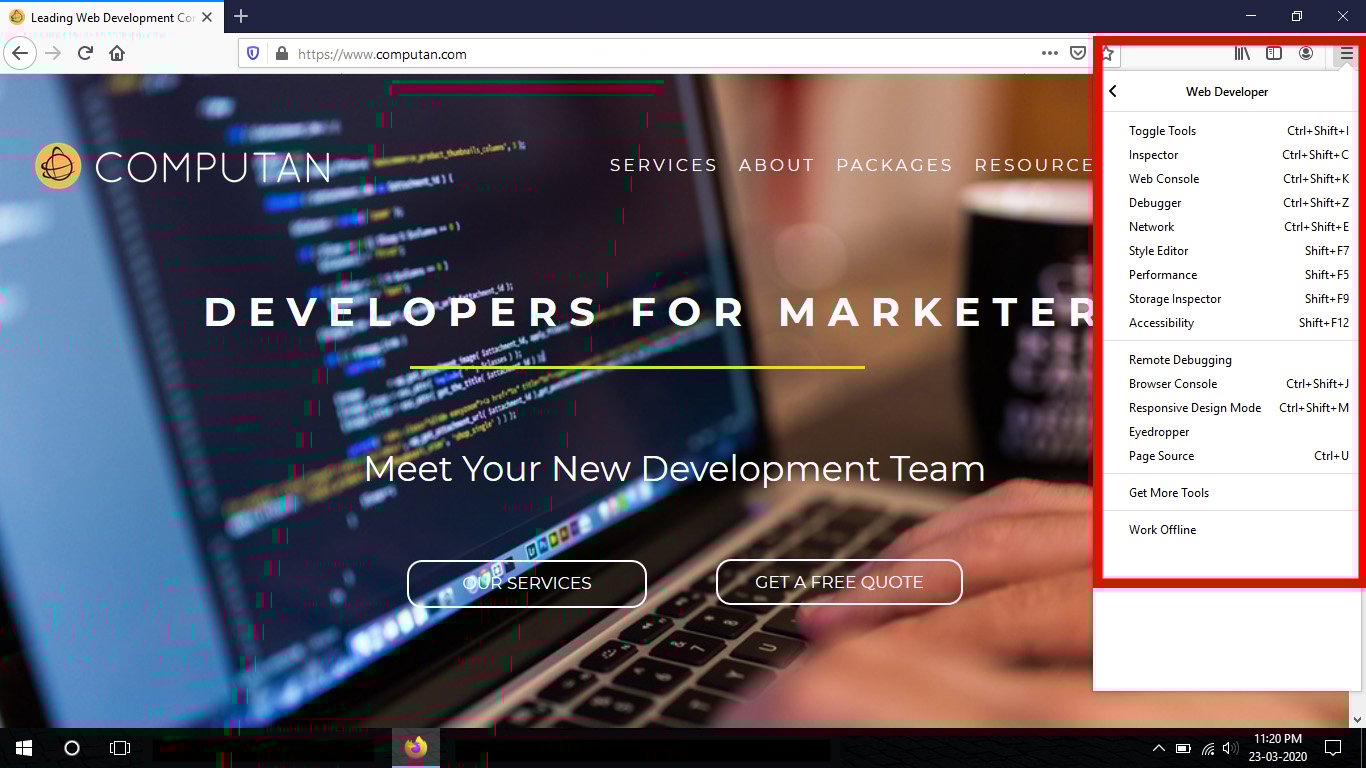1366x768 pixels.
Task: Open the Firefox Account icon
Action: [x=1306, y=54]
